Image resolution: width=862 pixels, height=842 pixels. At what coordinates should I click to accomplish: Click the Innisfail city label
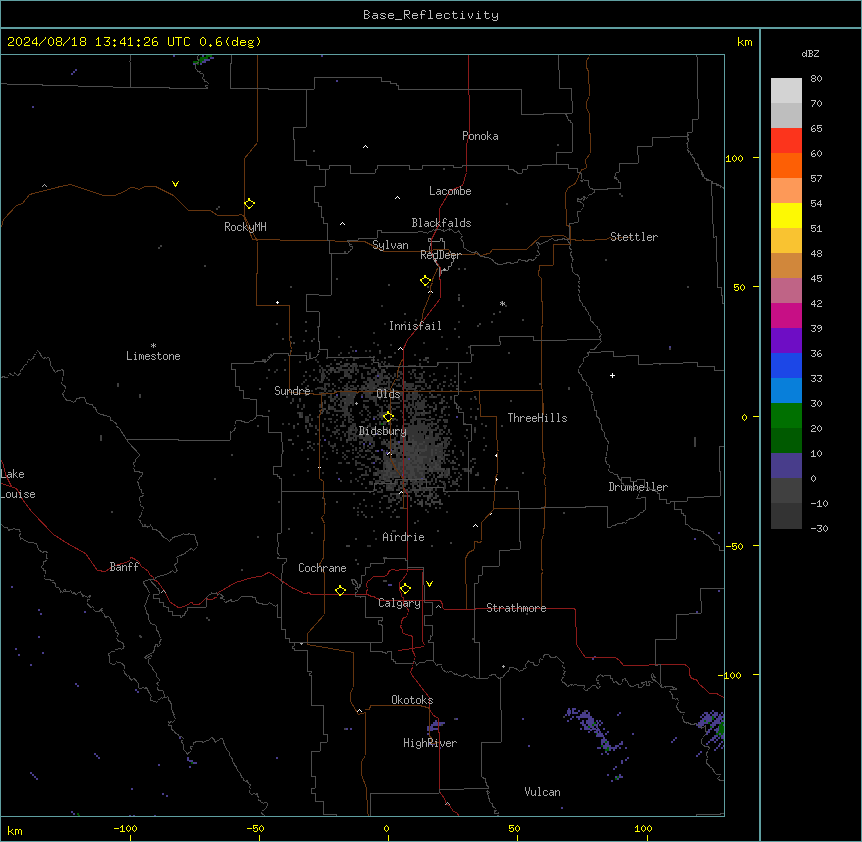point(415,326)
